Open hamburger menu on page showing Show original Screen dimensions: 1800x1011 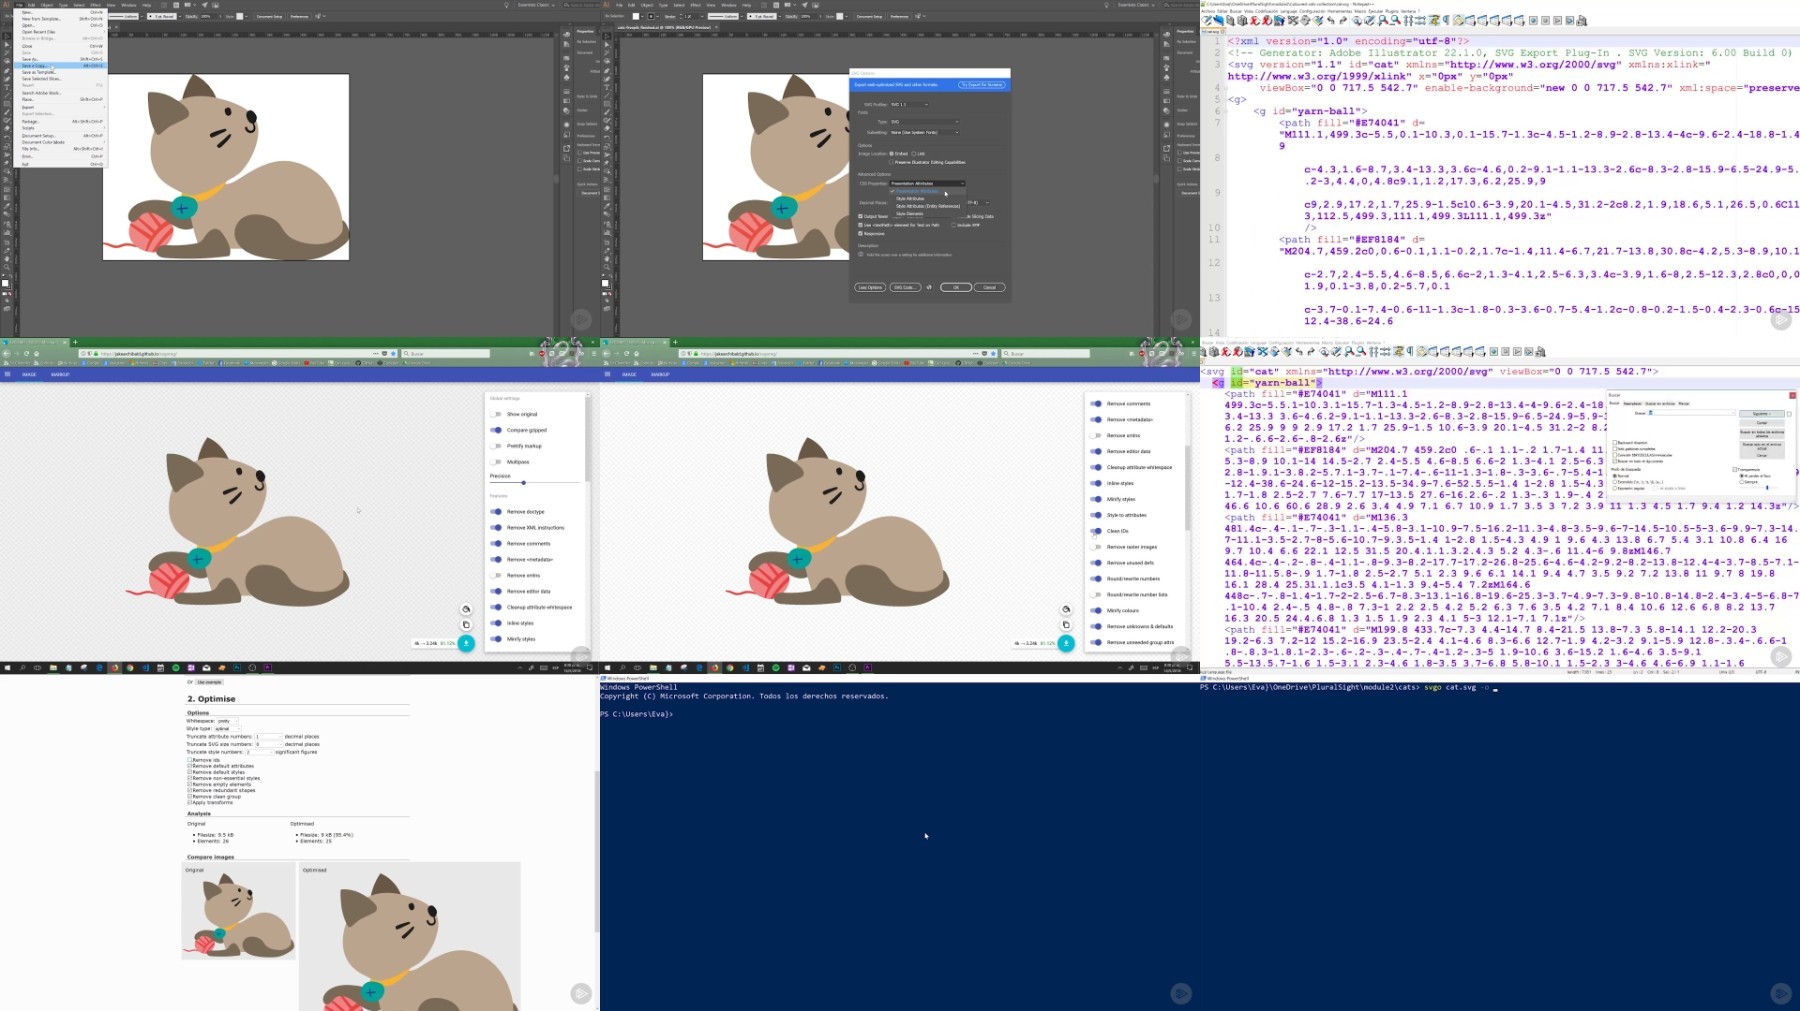click(x=8, y=374)
